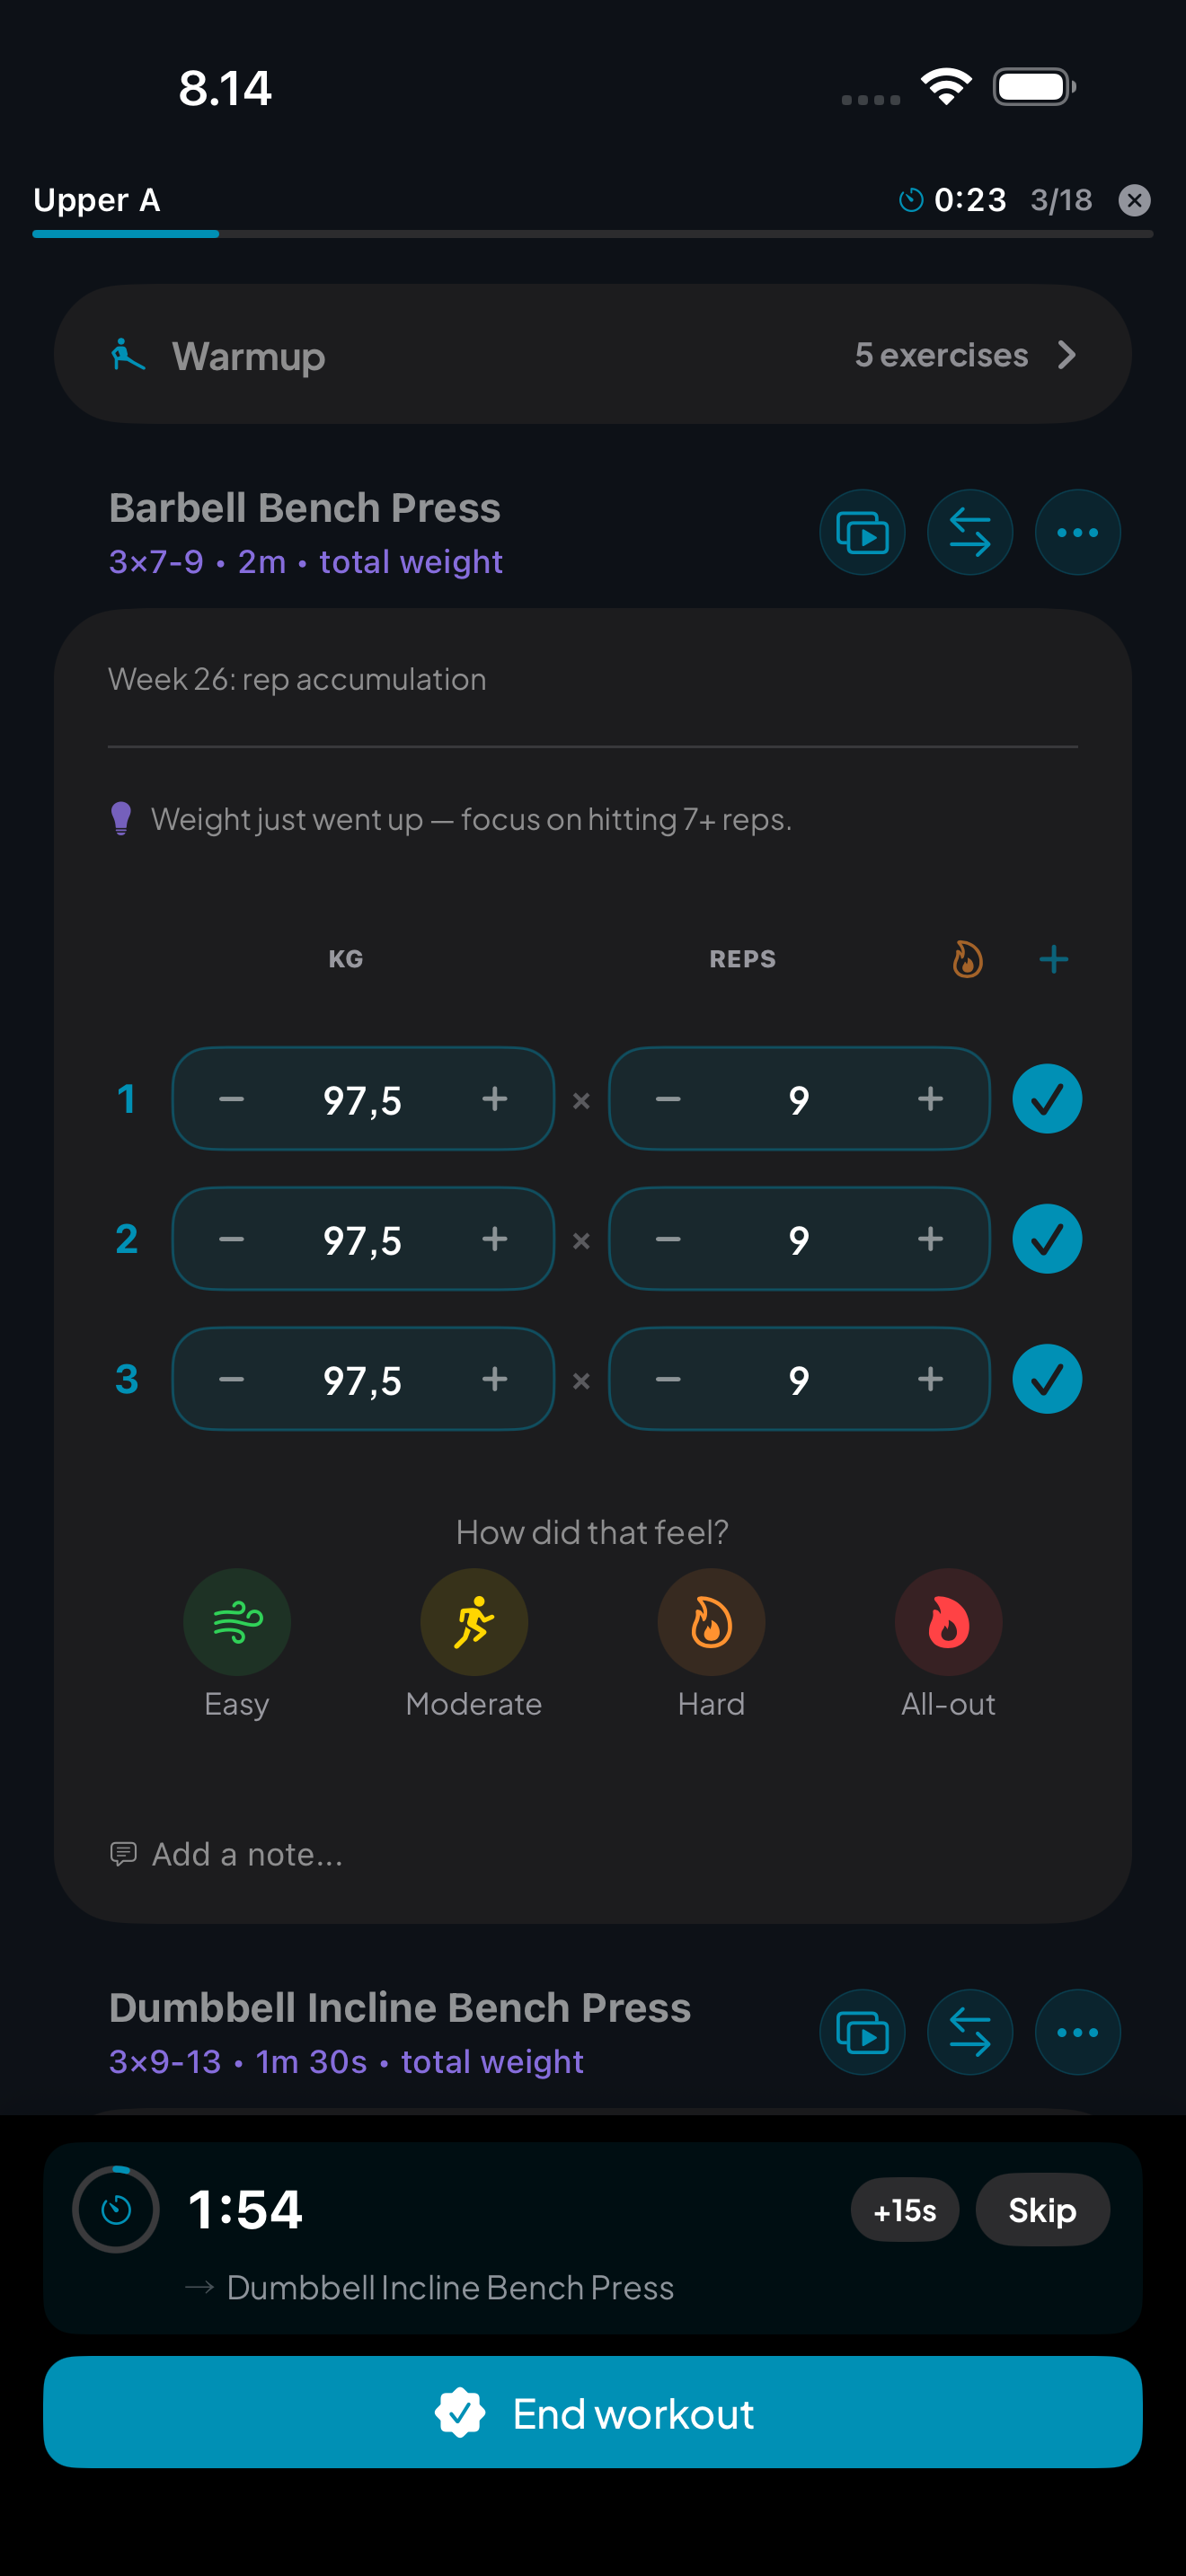
Task: Tap the rest timer icon next to 1:54
Action: [114, 2210]
